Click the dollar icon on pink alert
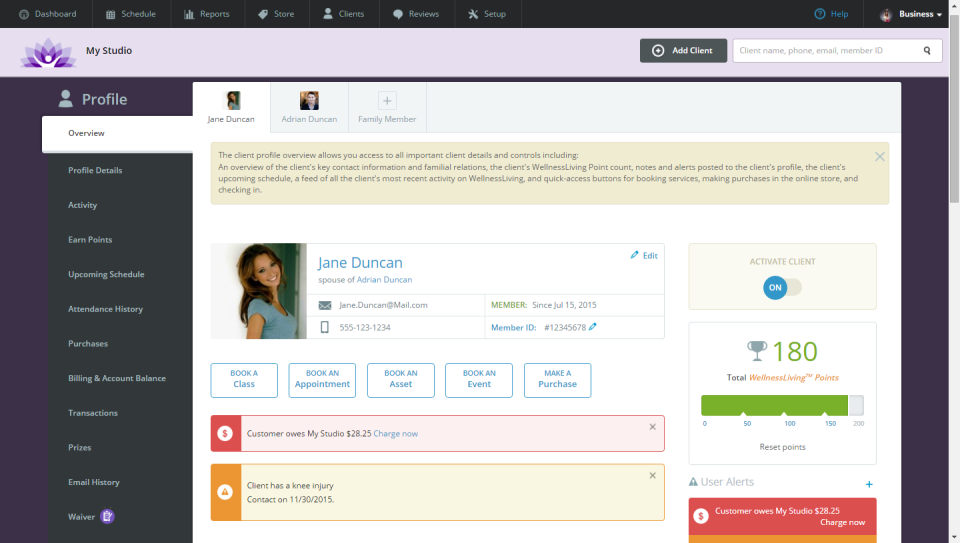The image size is (960, 543). [x=225, y=433]
